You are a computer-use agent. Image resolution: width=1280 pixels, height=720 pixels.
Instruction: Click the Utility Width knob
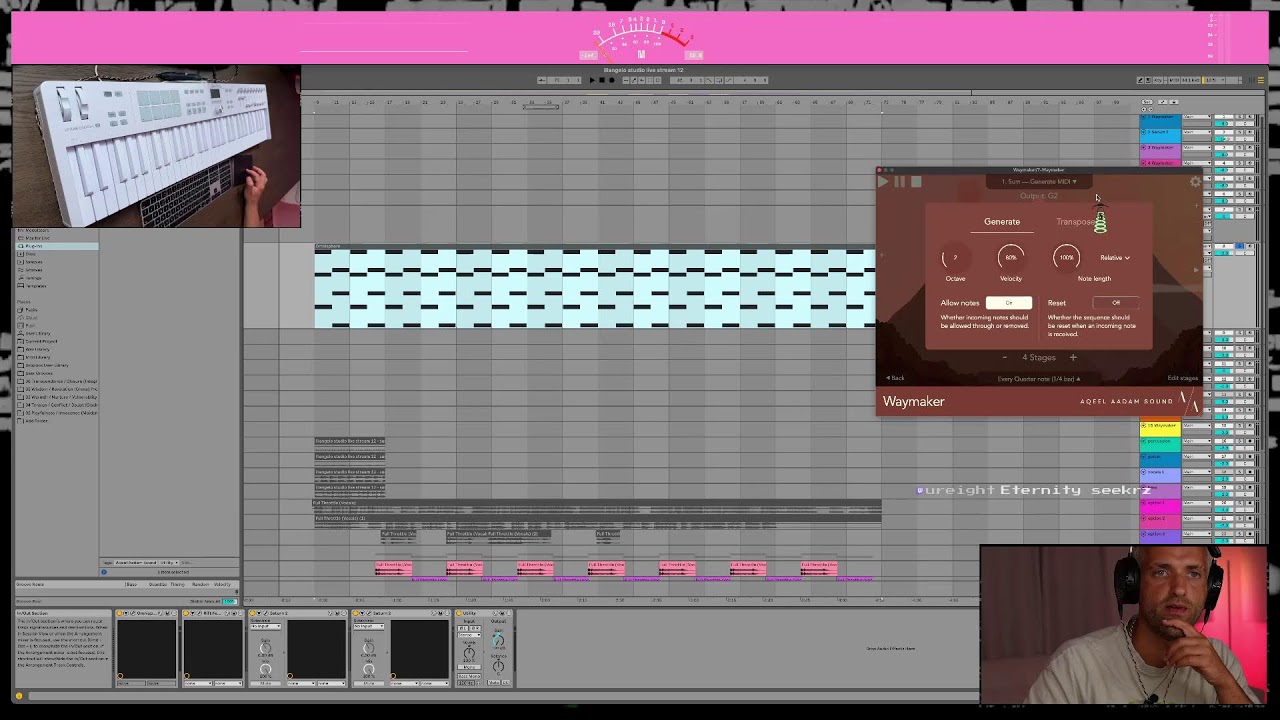pyautogui.click(x=469, y=653)
